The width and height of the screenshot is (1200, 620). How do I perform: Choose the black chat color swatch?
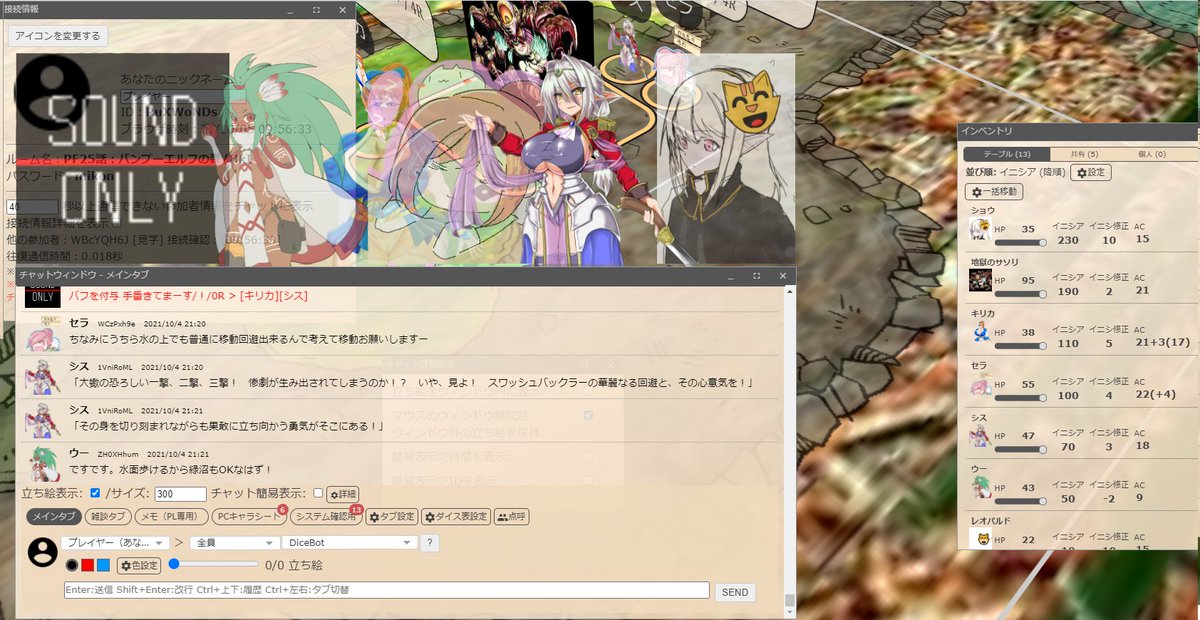pos(71,565)
